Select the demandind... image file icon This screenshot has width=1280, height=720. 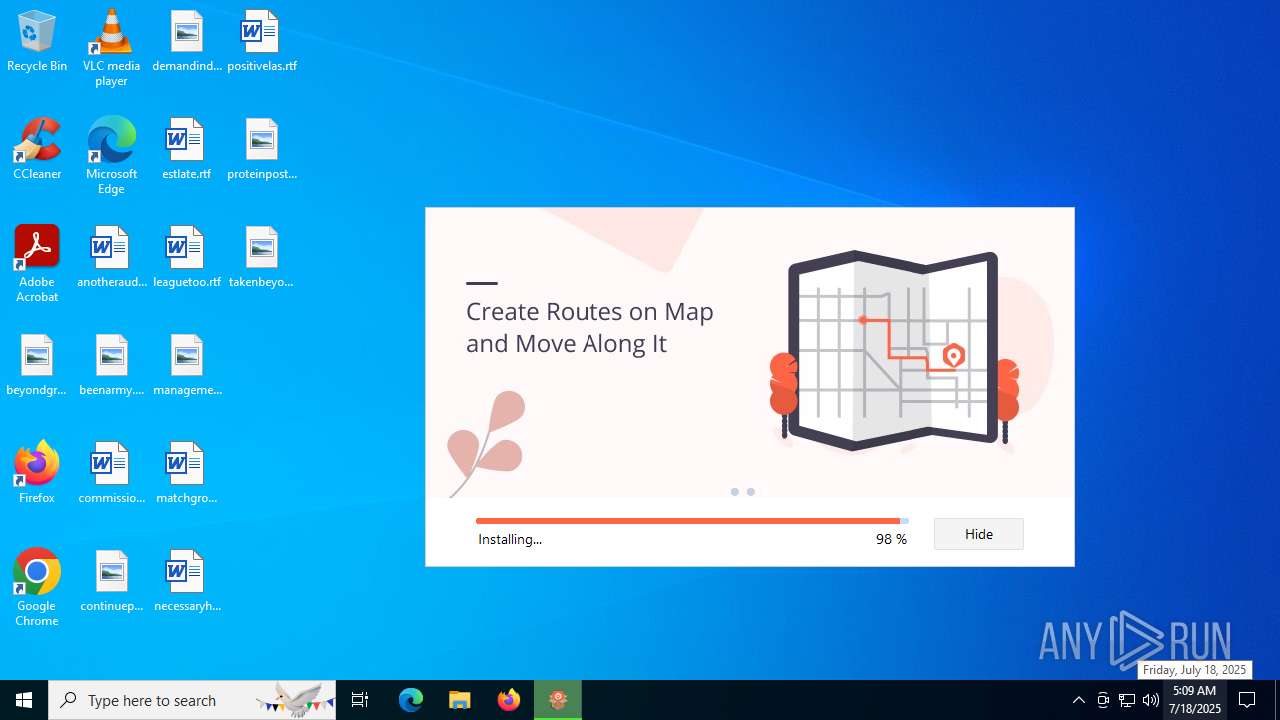click(187, 42)
